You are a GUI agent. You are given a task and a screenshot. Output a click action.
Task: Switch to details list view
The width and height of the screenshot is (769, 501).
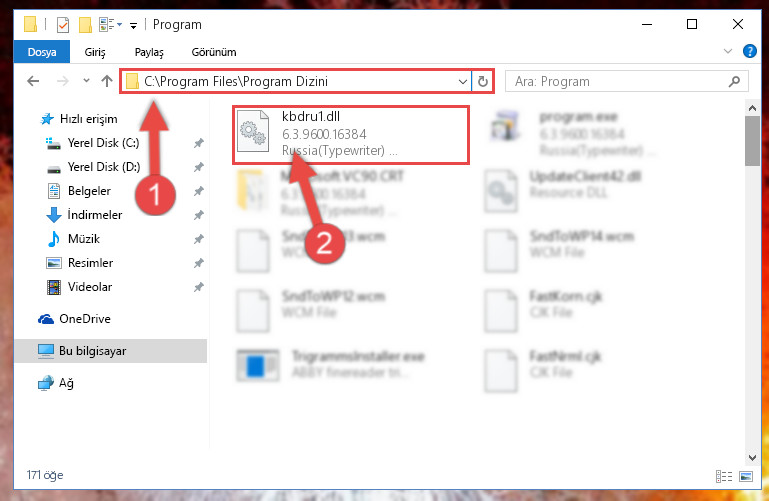point(723,476)
